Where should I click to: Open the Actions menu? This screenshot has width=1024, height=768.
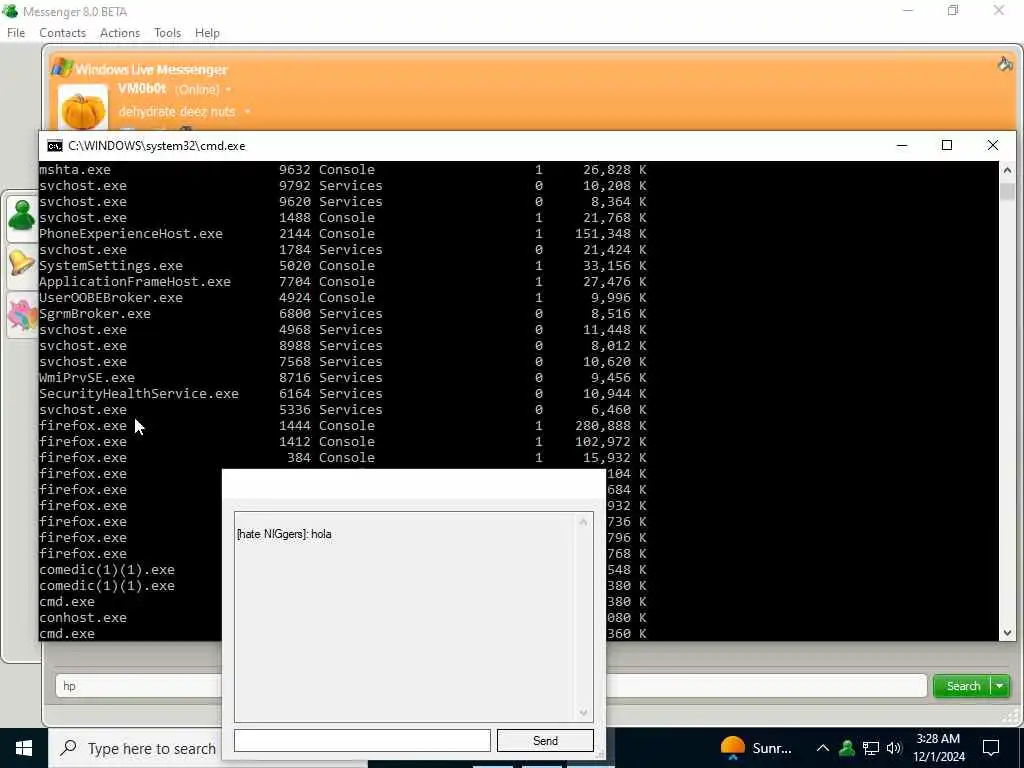point(120,33)
